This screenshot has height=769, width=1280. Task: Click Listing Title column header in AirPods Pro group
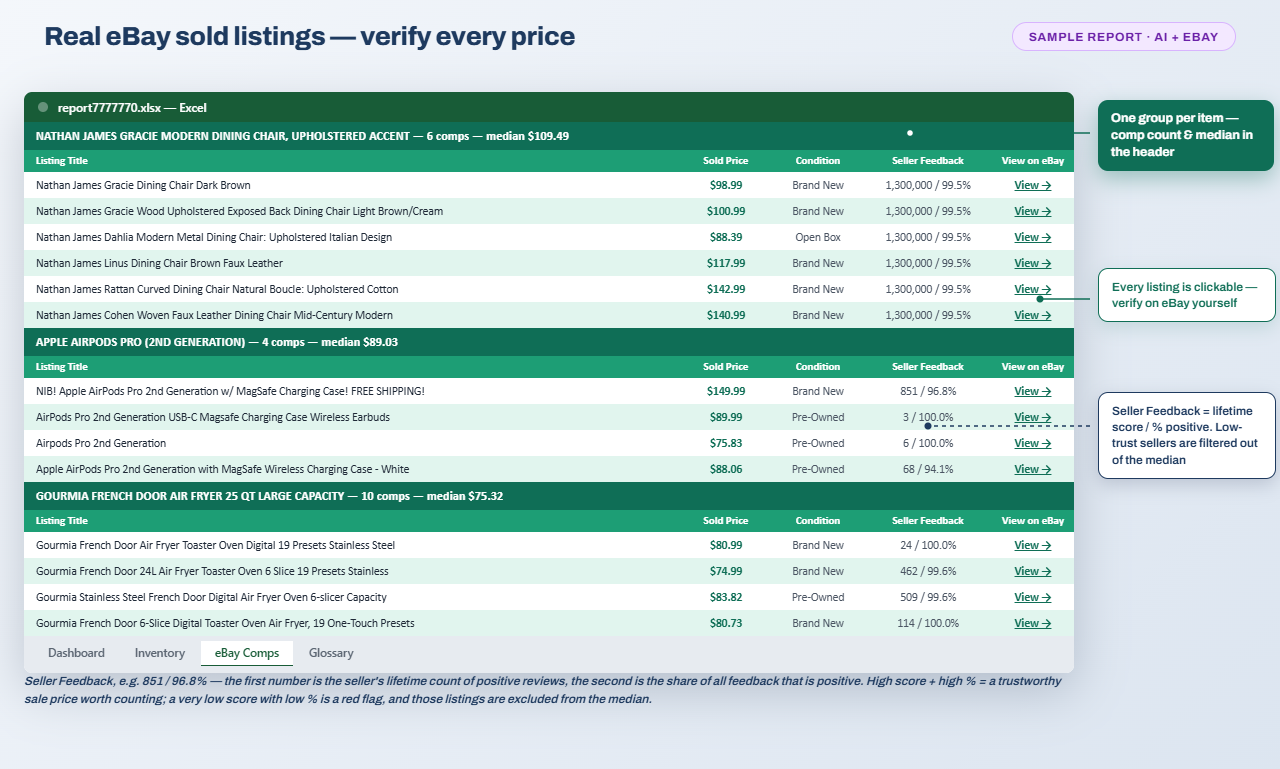pos(62,367)
